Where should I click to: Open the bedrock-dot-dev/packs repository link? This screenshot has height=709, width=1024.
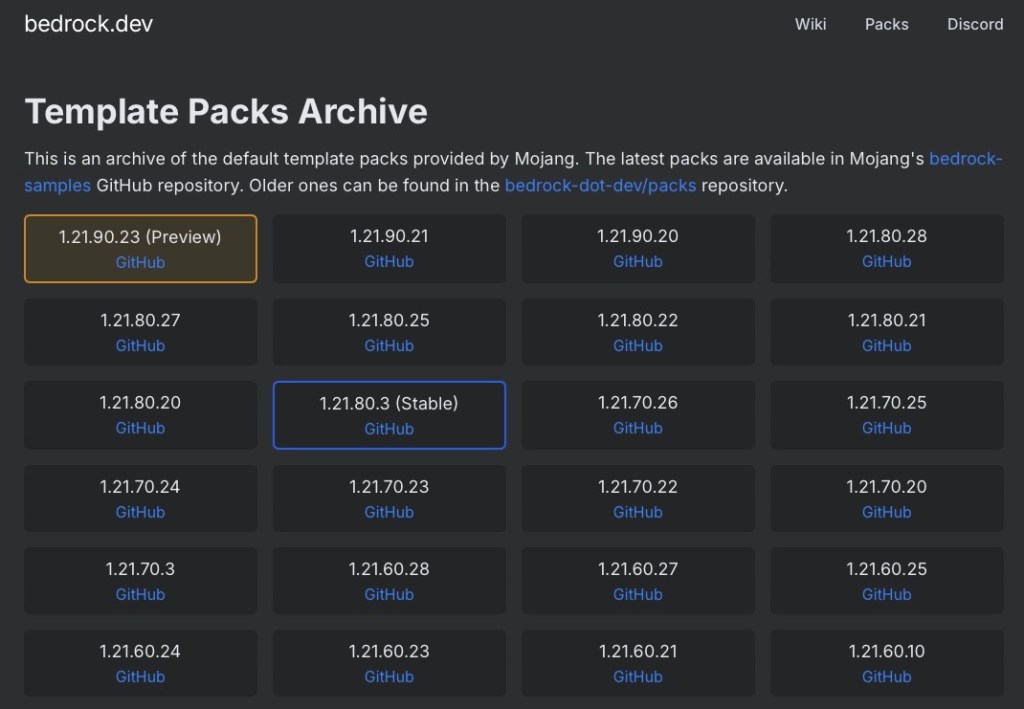coord(600,185)
